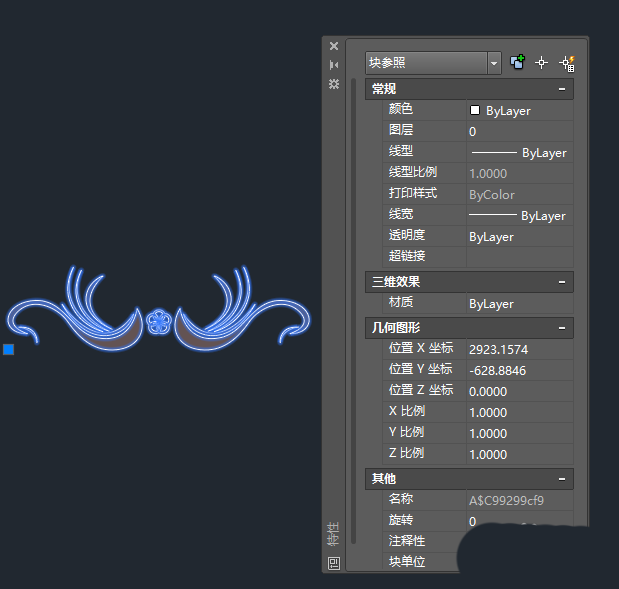Edit the 旋转 value field

point(520,521)
